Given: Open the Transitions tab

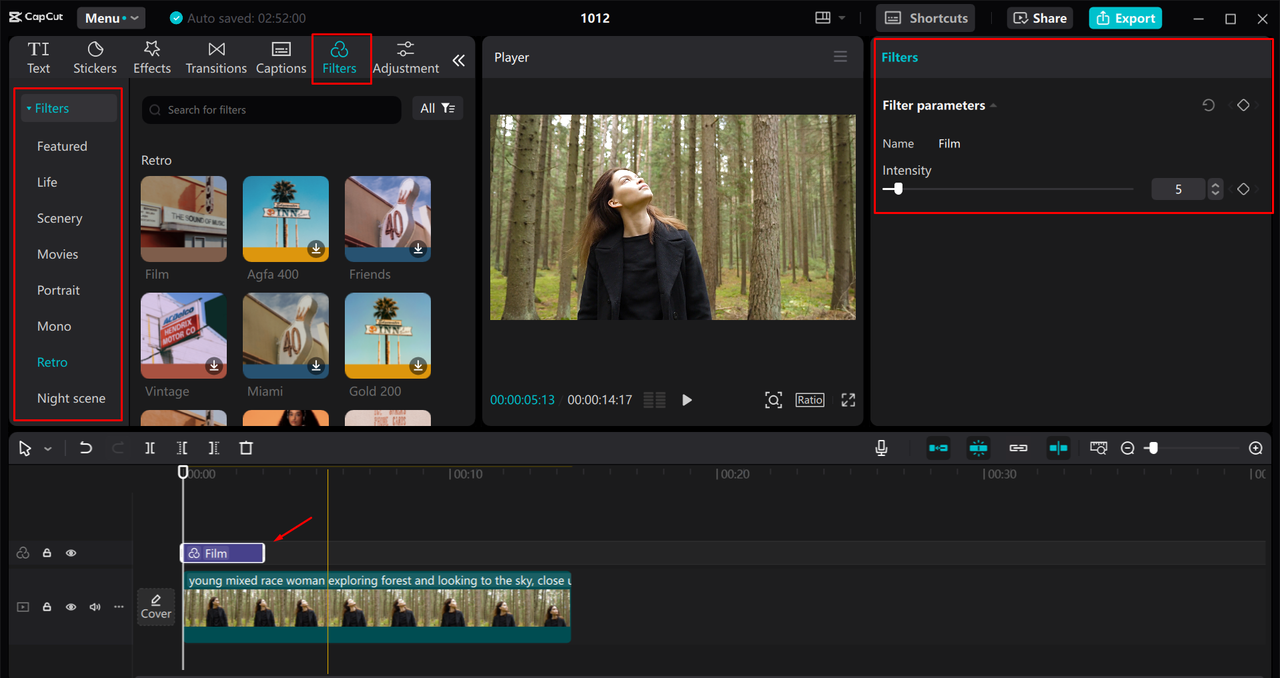Looking at the screenshot, I should (216, 58).
